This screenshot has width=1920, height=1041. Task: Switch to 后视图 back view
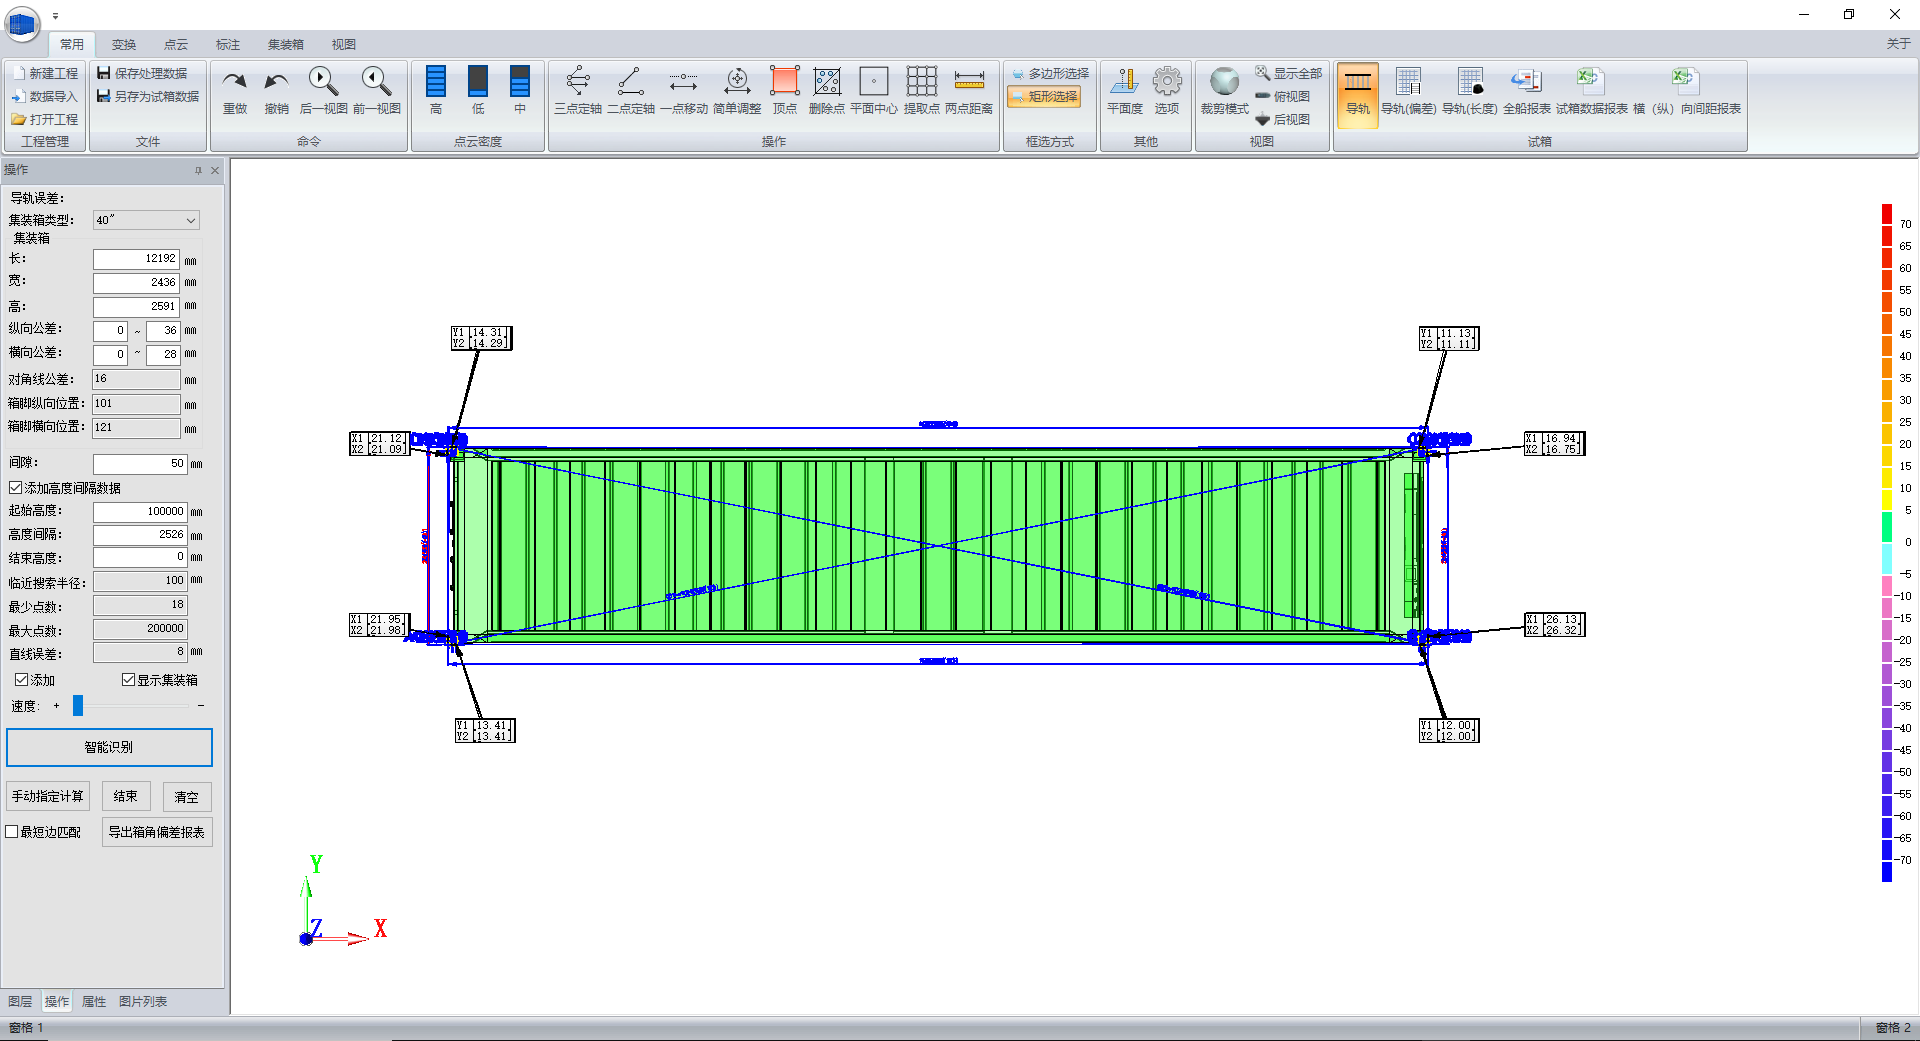pyautogui.click(x=1283, y=119)
